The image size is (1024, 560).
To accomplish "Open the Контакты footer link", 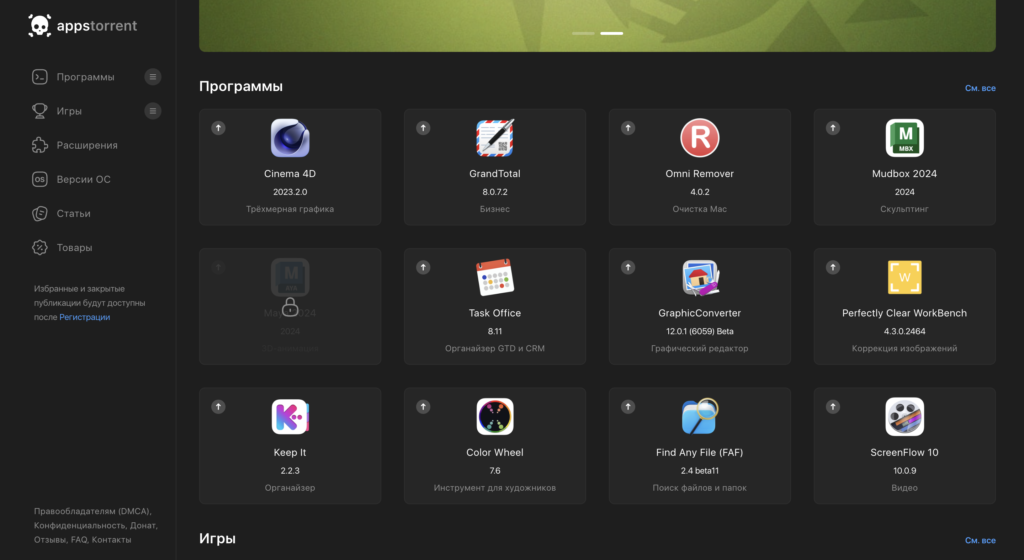I will point(111,540).
